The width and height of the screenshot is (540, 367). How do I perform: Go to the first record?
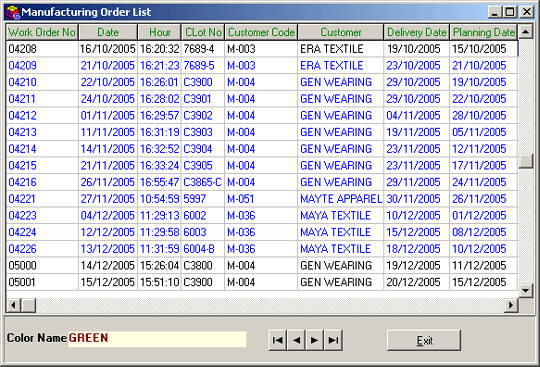[278, 340]
